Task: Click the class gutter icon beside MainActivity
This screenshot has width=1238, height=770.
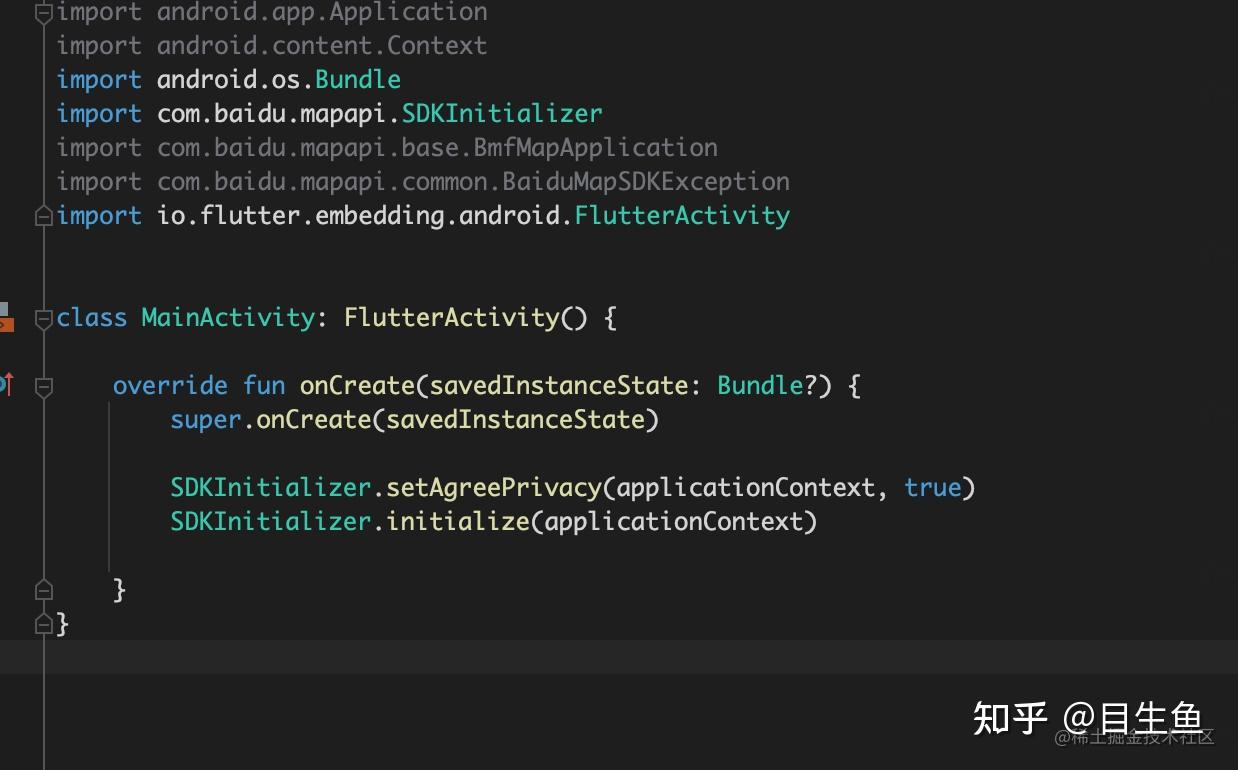Action: 5,317
